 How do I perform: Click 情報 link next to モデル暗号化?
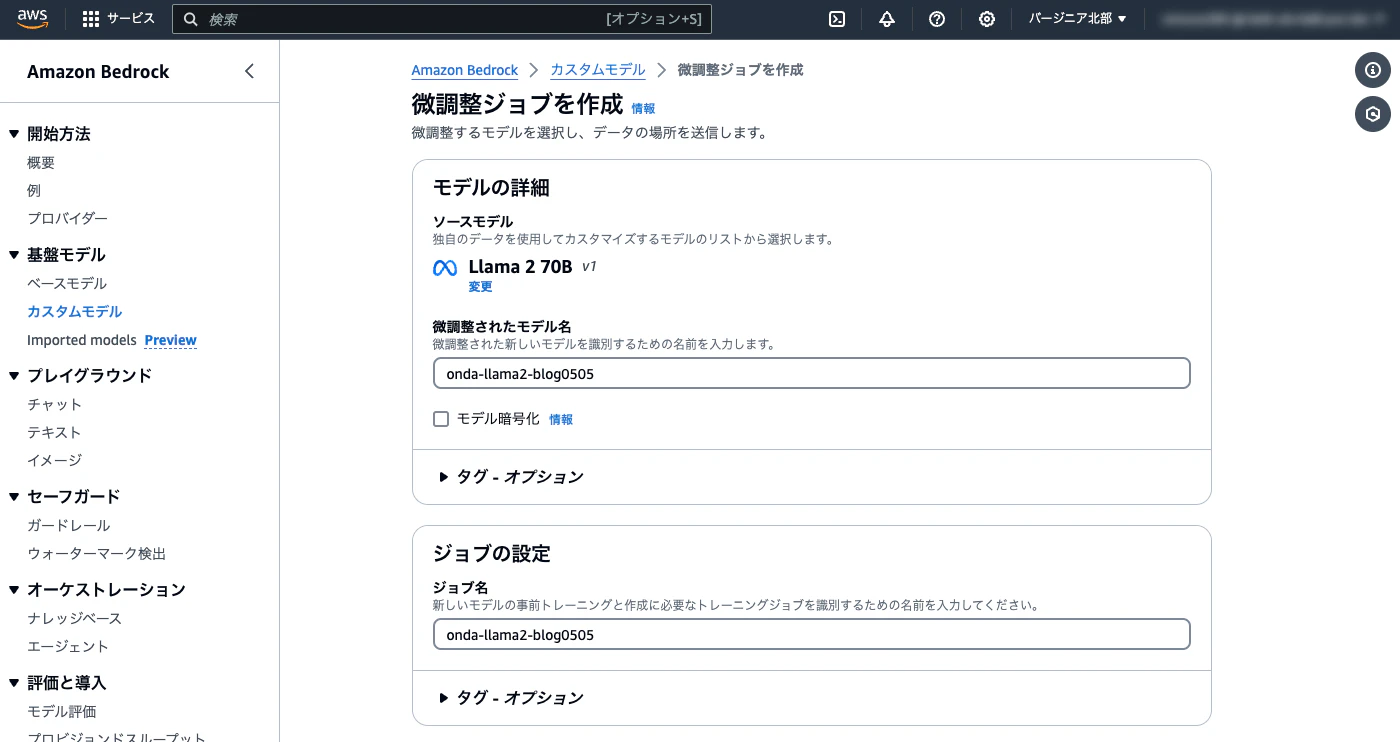[561, 420]
